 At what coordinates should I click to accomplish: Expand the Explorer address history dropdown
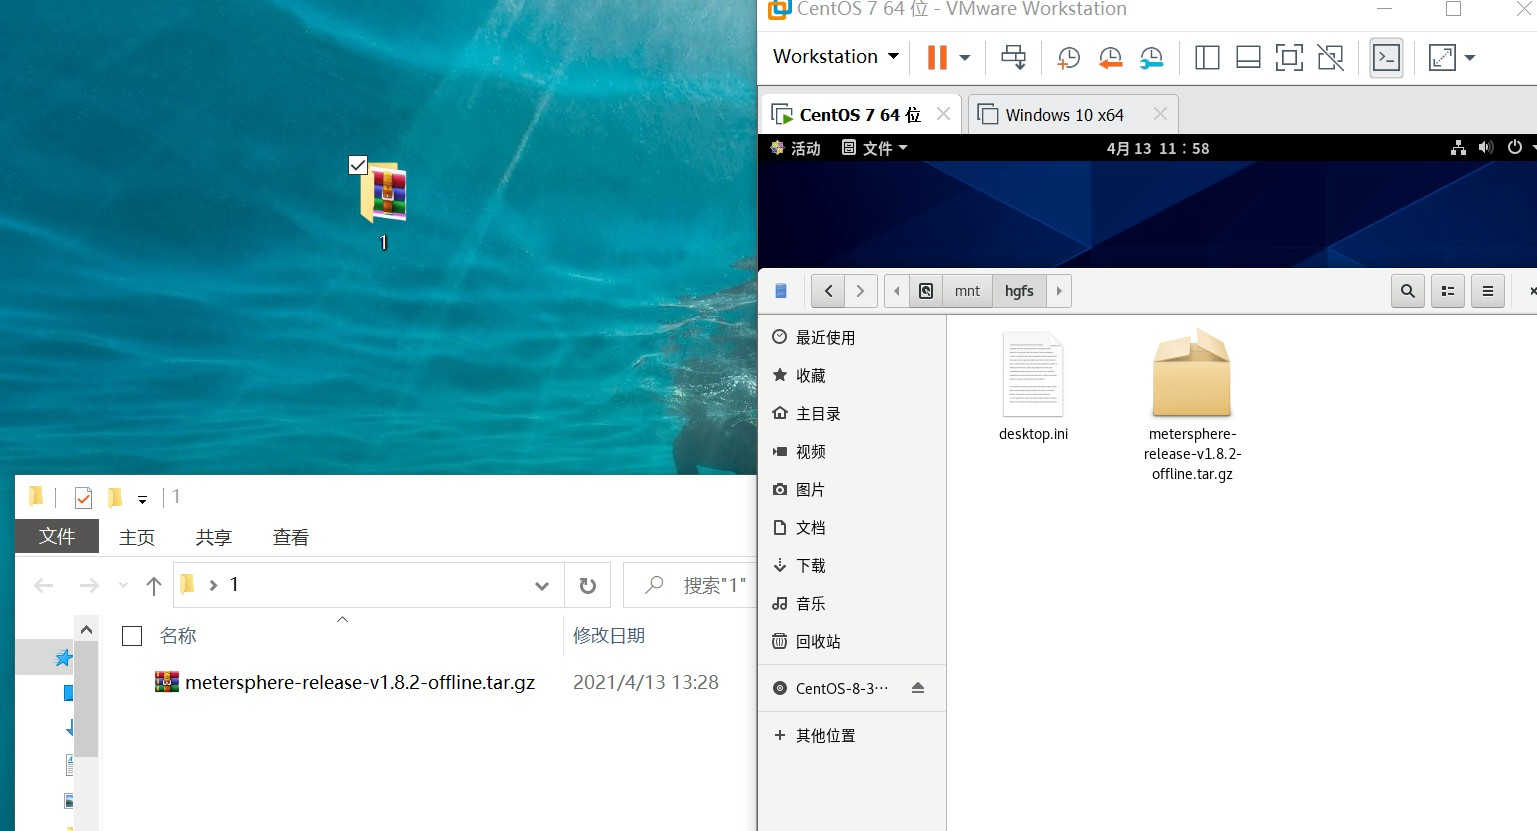pyautogui.click(x=542, y=586)
